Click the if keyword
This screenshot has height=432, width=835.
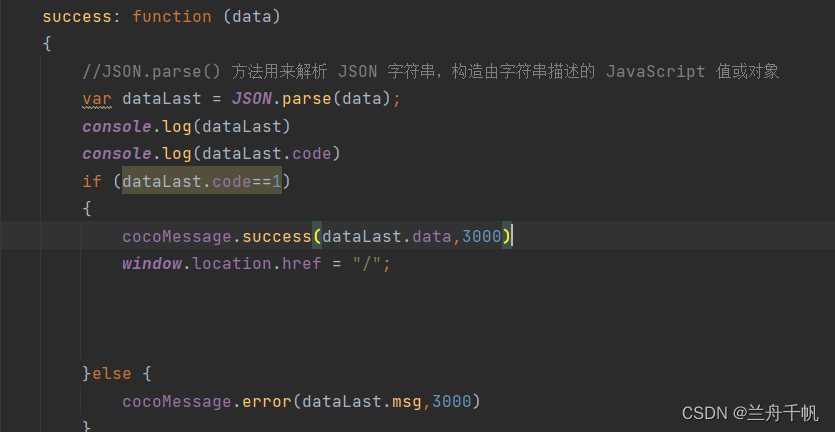click(x=92, y=181)
